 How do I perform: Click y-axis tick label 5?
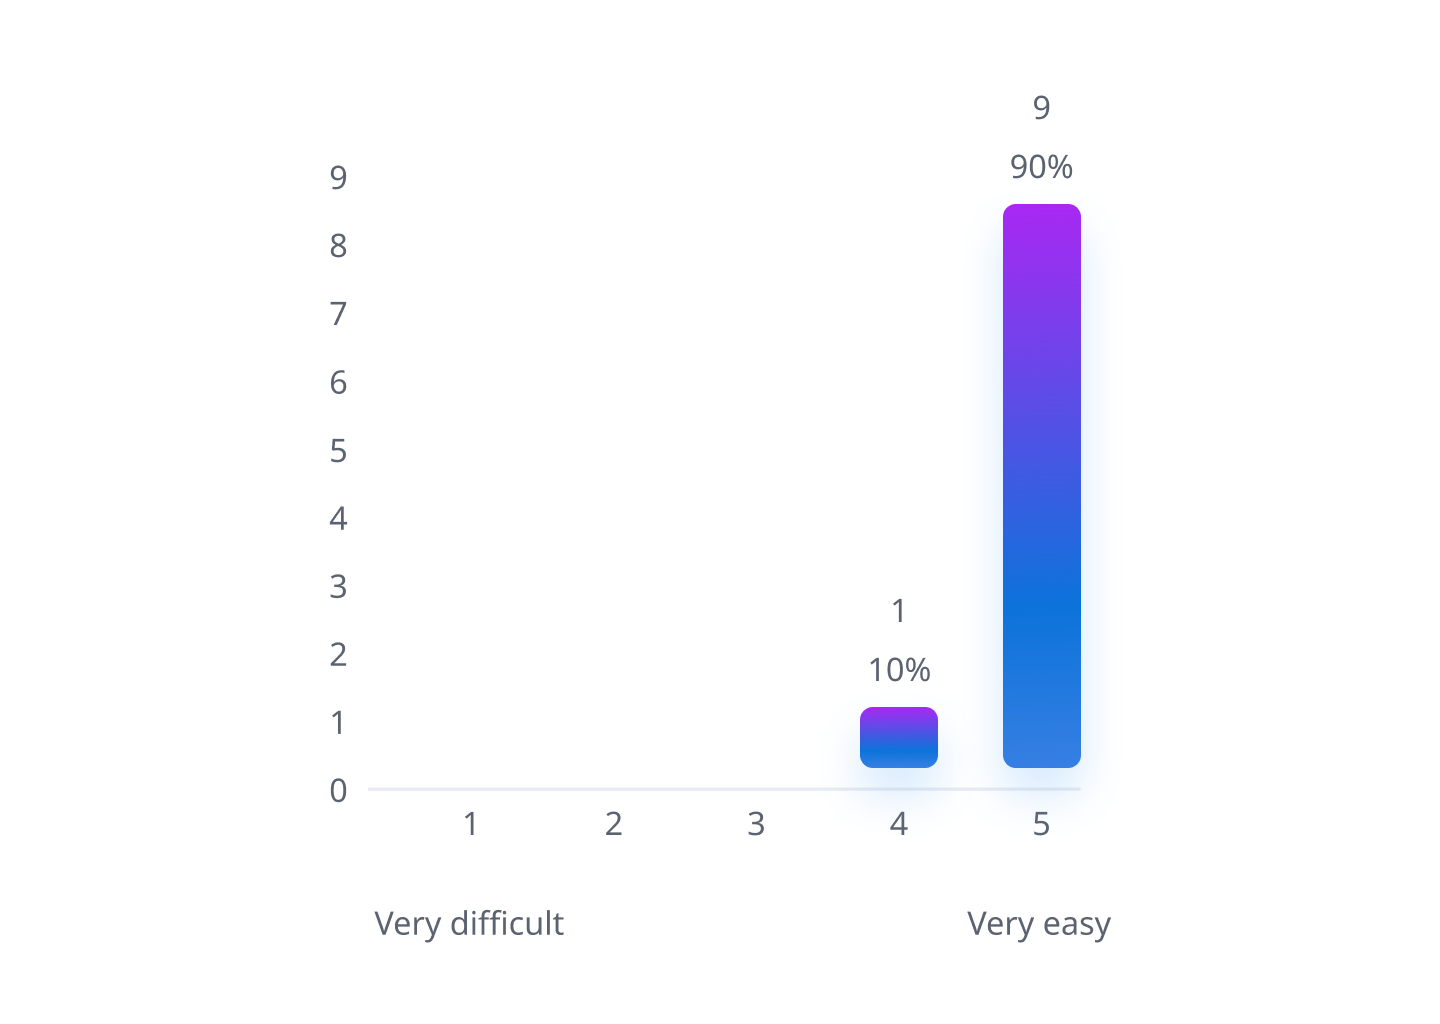(338, 451)
